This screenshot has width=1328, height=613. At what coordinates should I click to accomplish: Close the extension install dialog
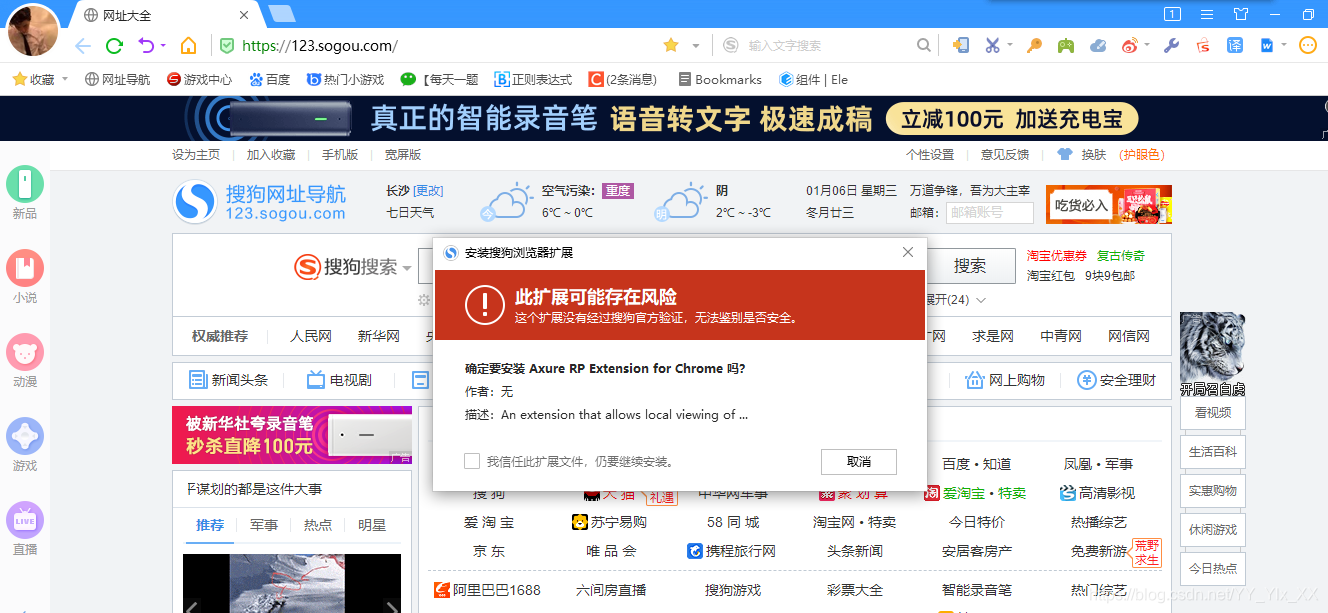(x=908, y=252)
